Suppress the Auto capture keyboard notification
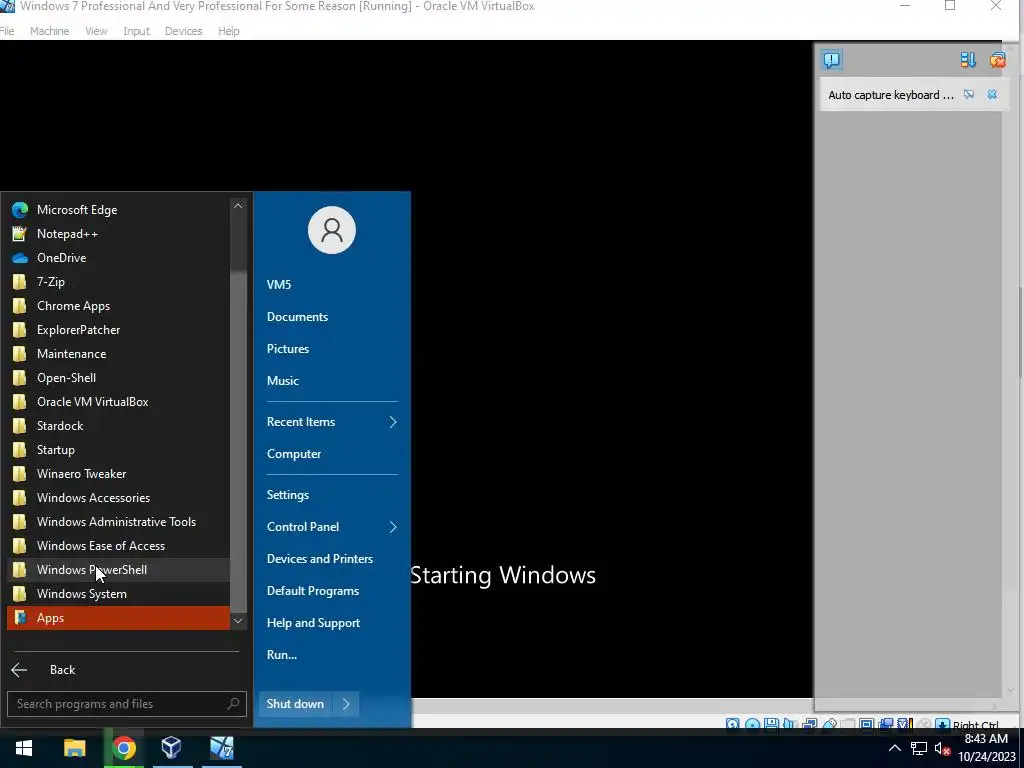This screenshot has width=1024, height=768. pyautogui.click(x=969, y=95)
